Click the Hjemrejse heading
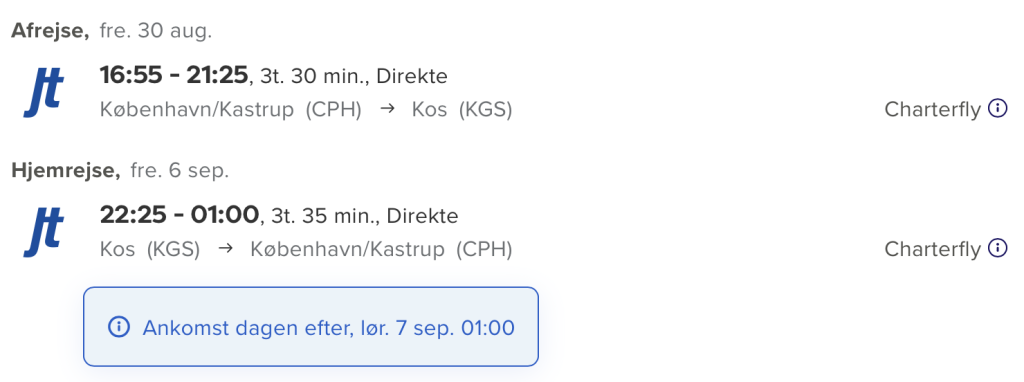Image resolution: width=1024 pixels, height=382 pixels. point(66,170)
